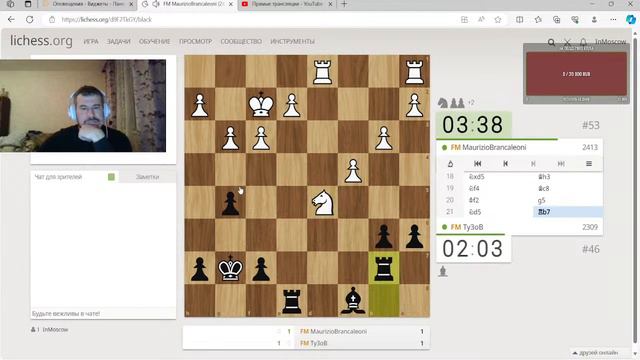
Task: Click chat message input field
Action: click(x=103, y=313)
